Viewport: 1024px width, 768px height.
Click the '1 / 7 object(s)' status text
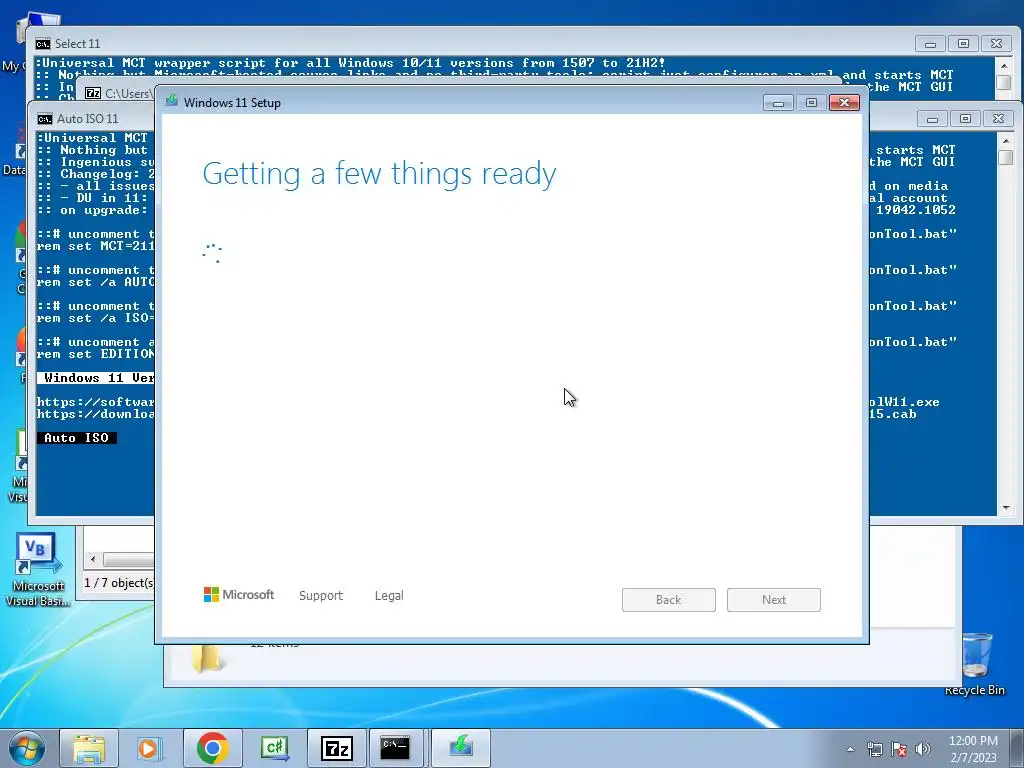[120, 583]
